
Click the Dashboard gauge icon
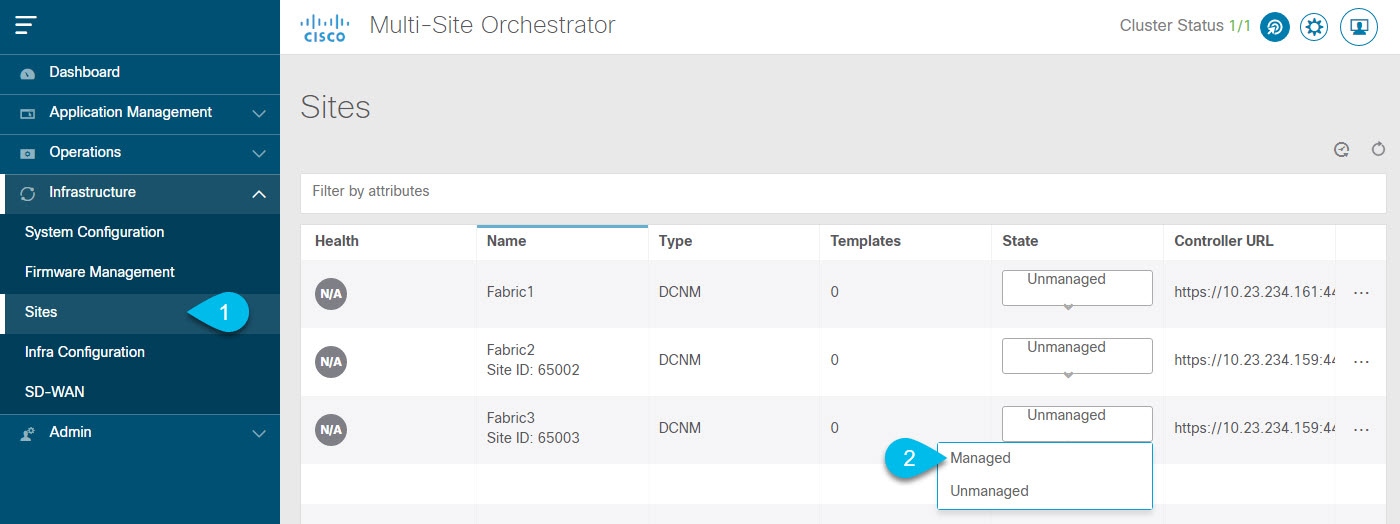28,73
